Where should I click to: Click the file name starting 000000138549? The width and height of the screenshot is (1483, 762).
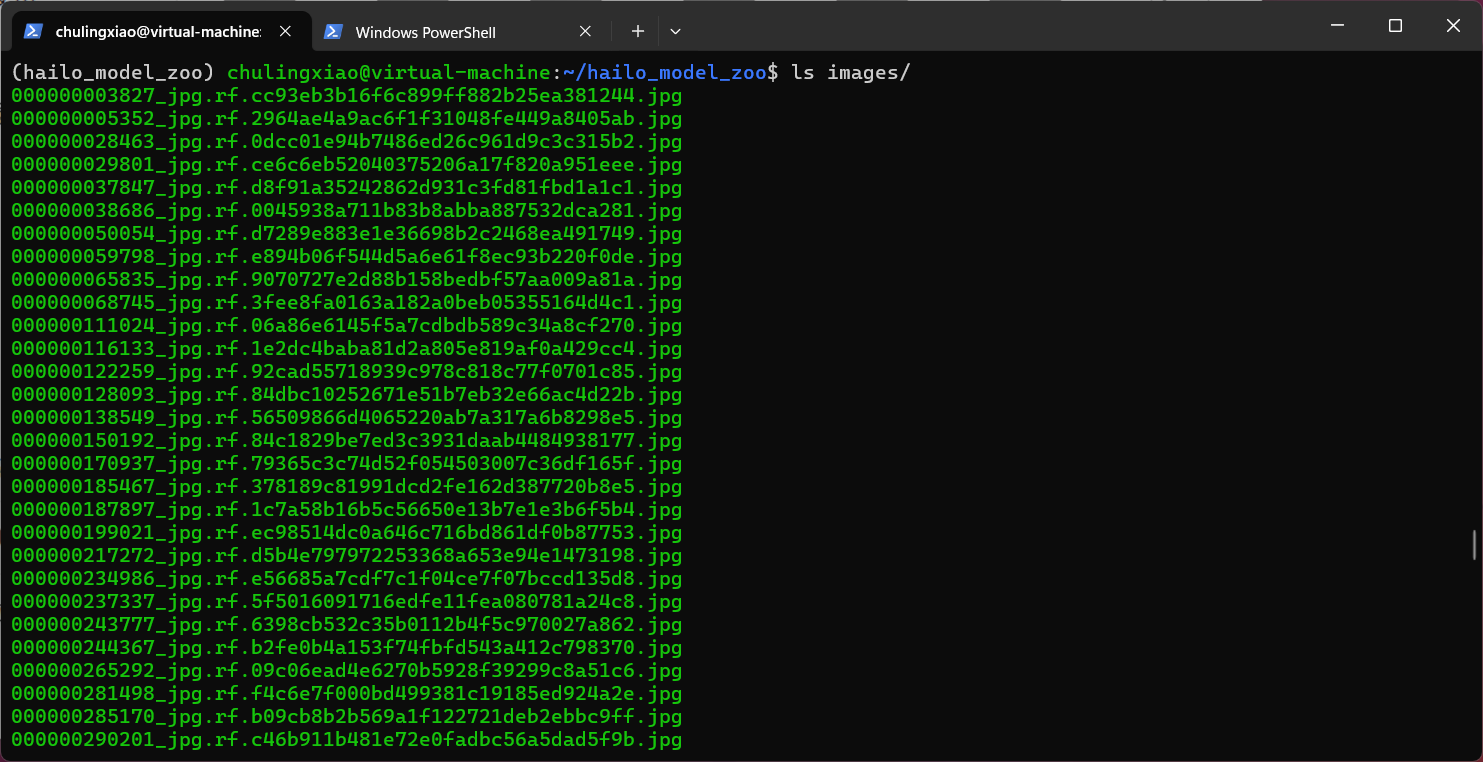[347, 418]
